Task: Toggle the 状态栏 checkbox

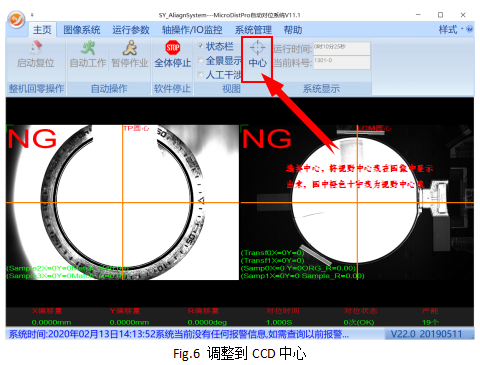Action: (x=201, y=46)
